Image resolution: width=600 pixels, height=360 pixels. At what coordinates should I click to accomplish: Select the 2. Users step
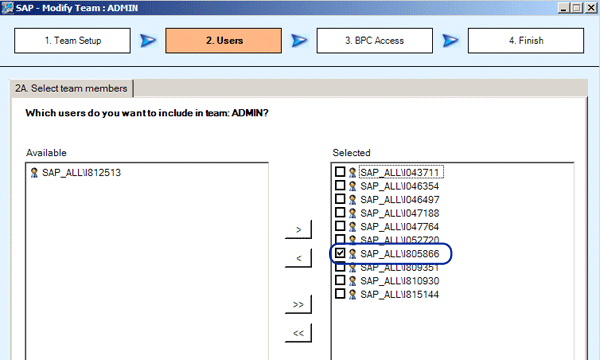tap(223, 41)
